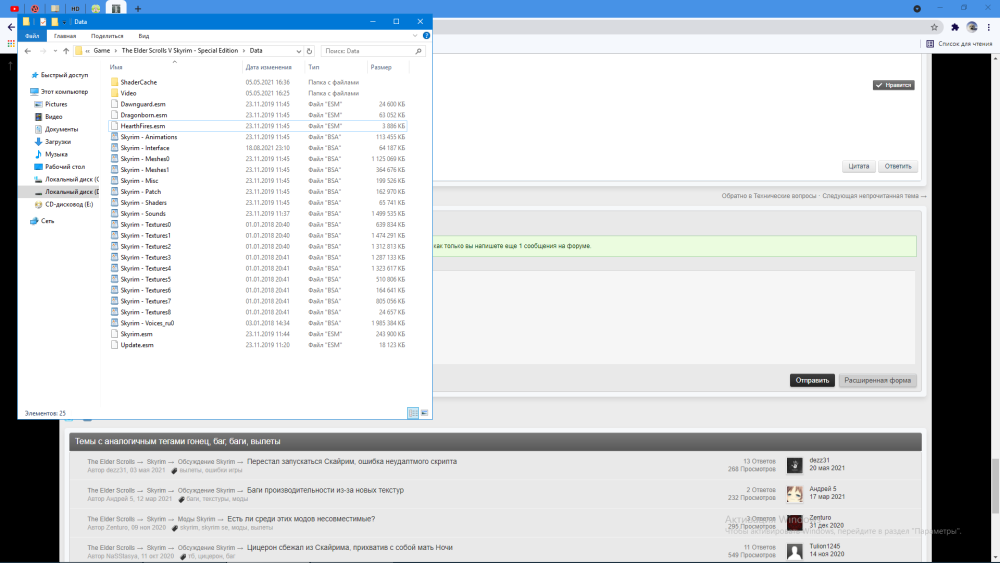The width and height of the screenshot is (1000, 563).
Task: Expand the Quick Access Toolbar dropdown arrow
Action: coord(64,22)
